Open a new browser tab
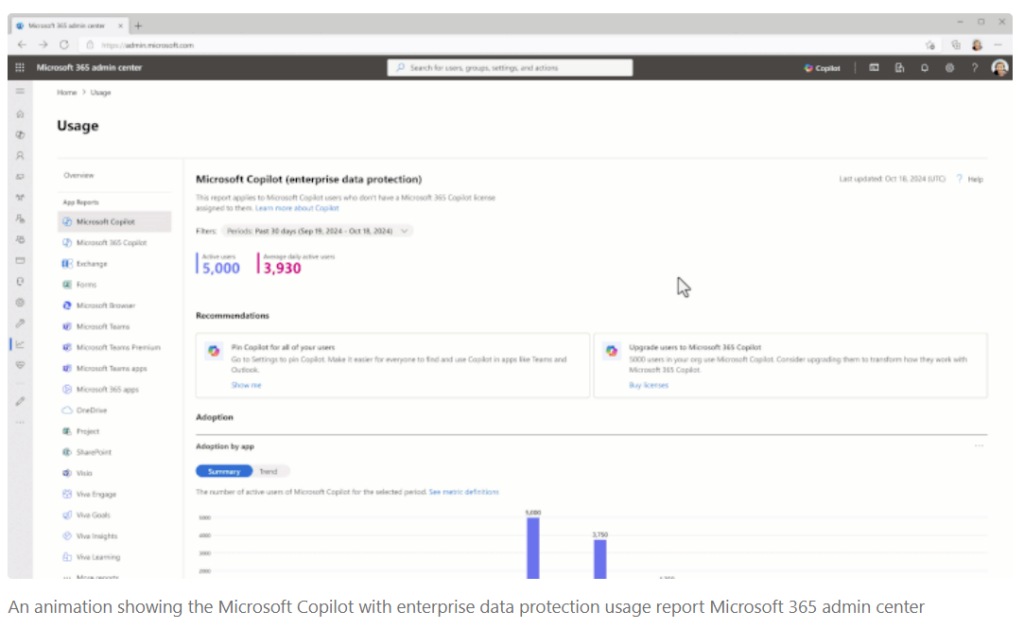The width and height of the screenshot is (1024, 629). 138,25
